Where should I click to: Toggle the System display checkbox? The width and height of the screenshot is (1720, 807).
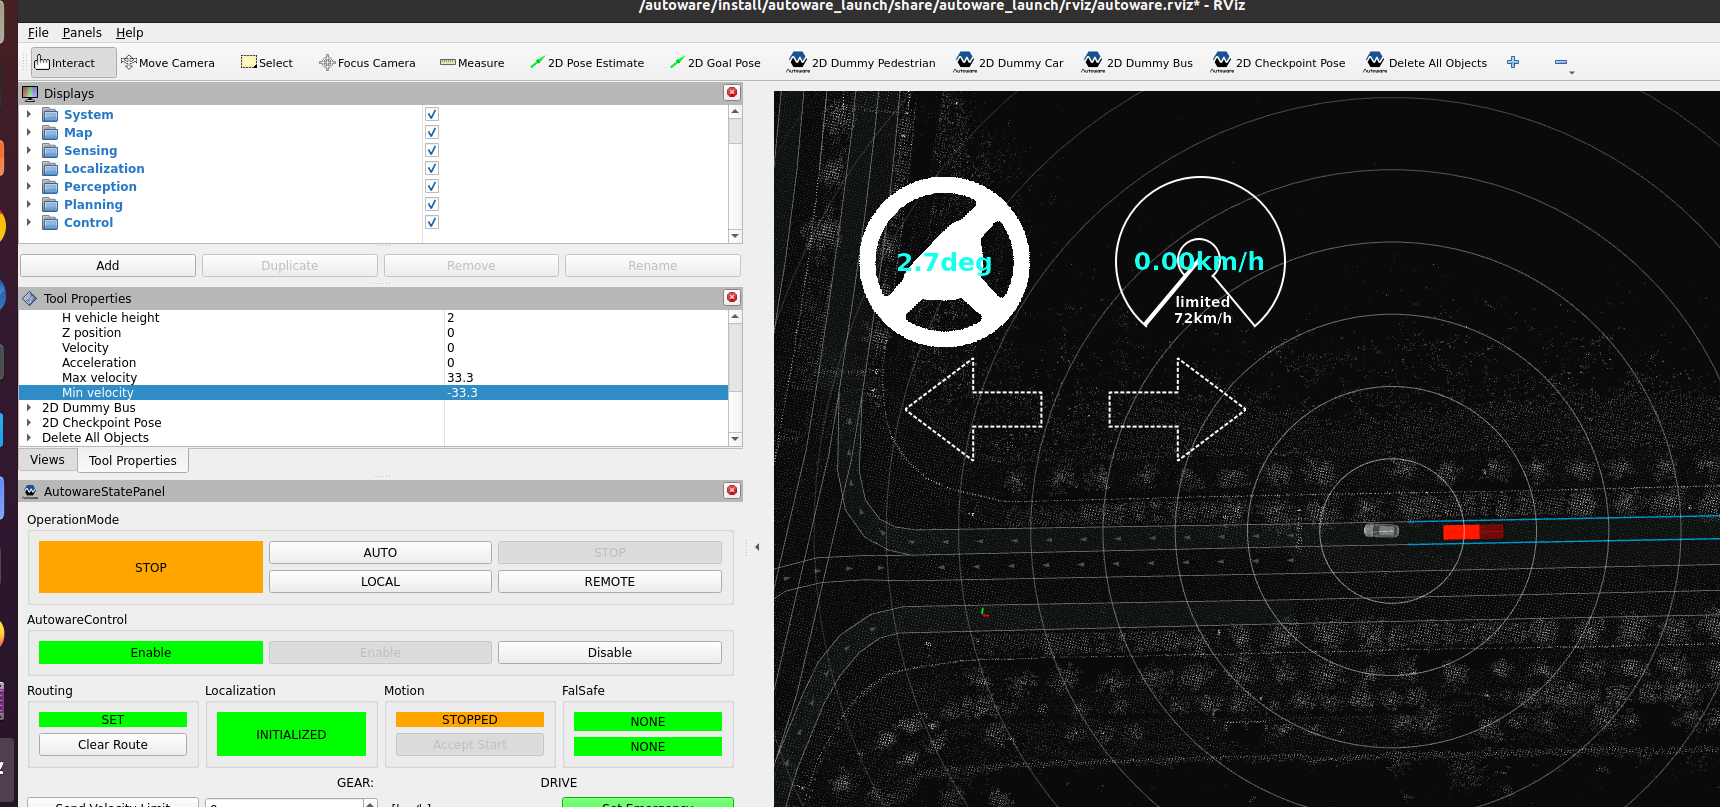point(432,114)
